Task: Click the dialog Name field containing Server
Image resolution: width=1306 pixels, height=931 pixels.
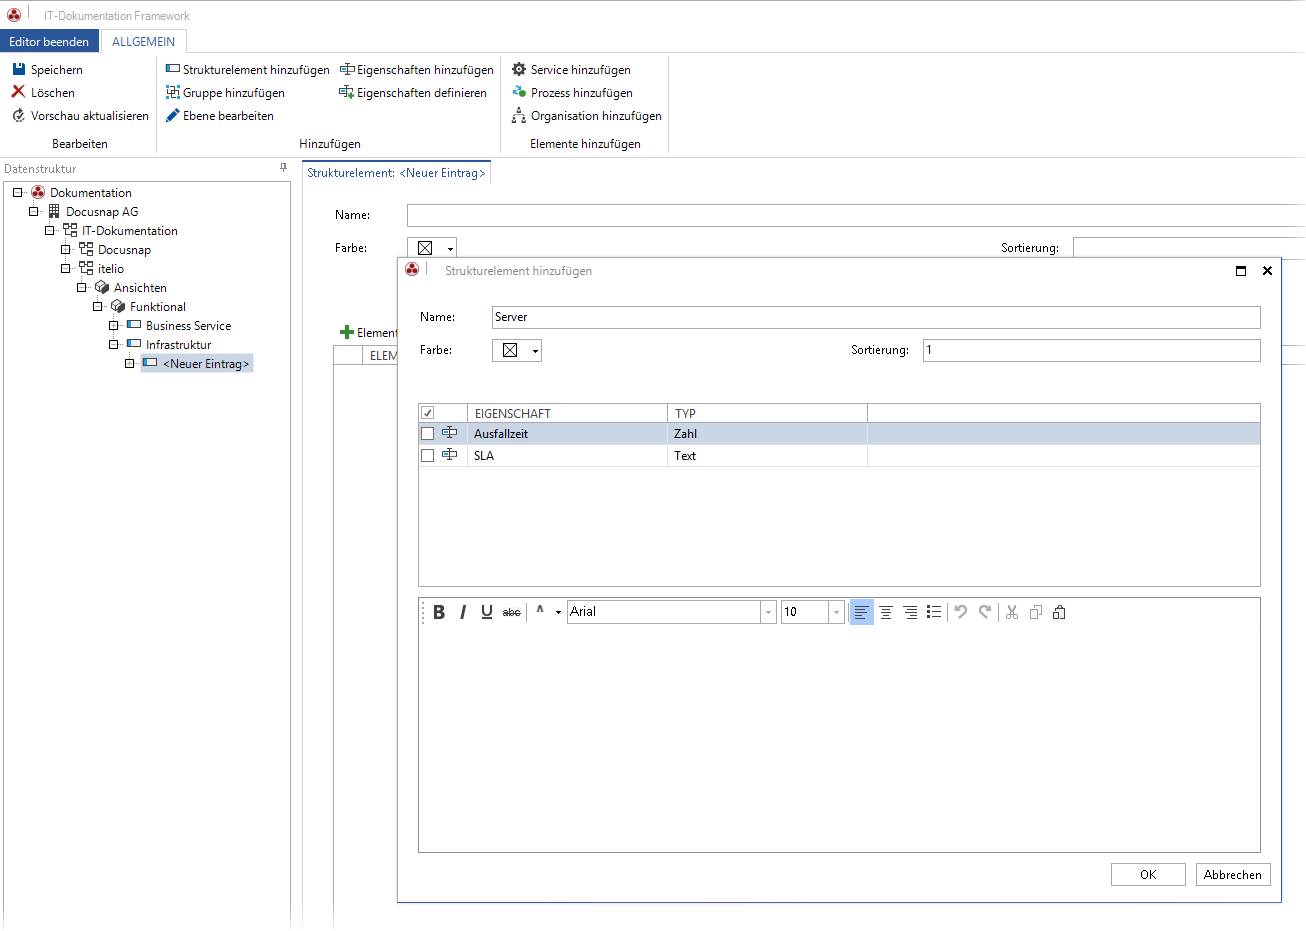Action: pyautogui.click(x=876, y=317)
